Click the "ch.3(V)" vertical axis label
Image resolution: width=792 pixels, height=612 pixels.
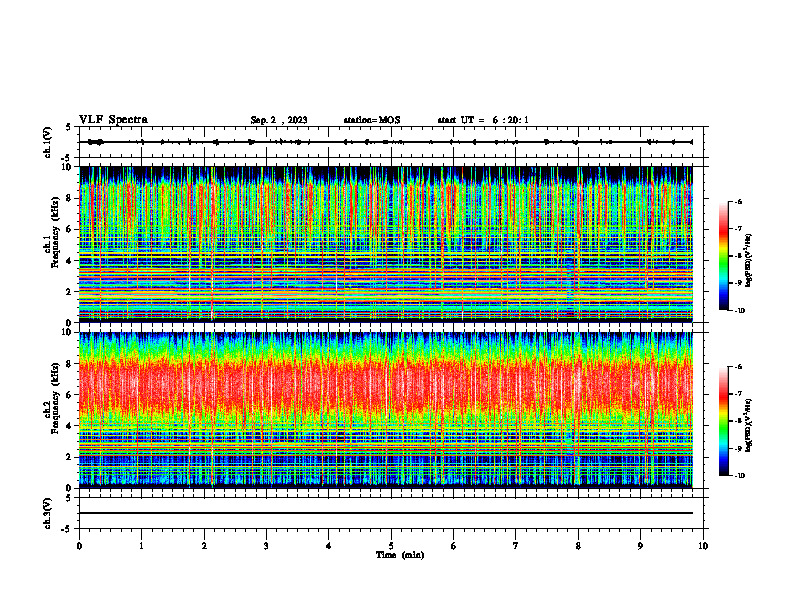click(x=47, y=514)
